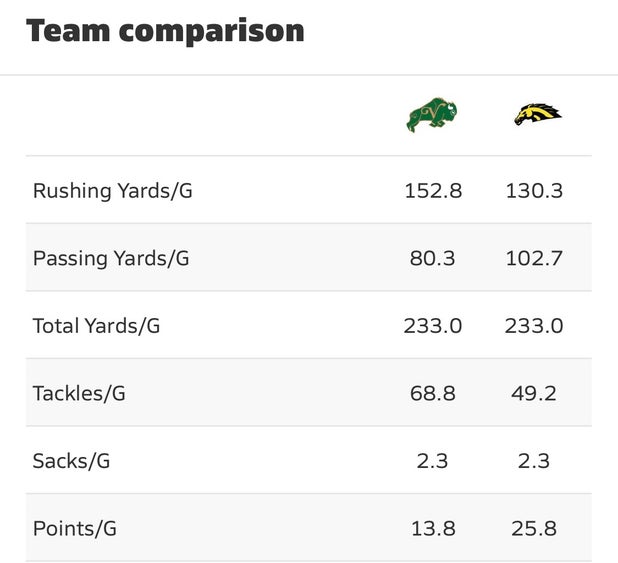Click the 152.8 rushing yards value
618x563 pixels.
(433, 190)
